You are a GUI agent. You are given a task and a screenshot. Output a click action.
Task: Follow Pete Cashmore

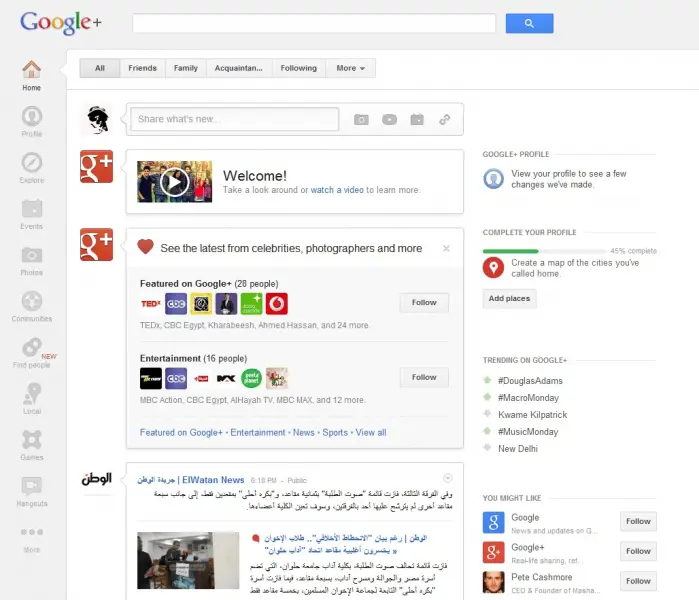638,581
